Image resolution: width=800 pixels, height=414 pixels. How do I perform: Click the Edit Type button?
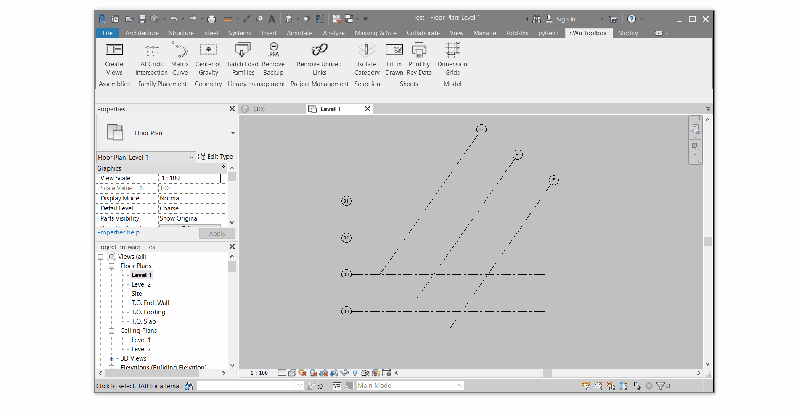pos(215,157)
